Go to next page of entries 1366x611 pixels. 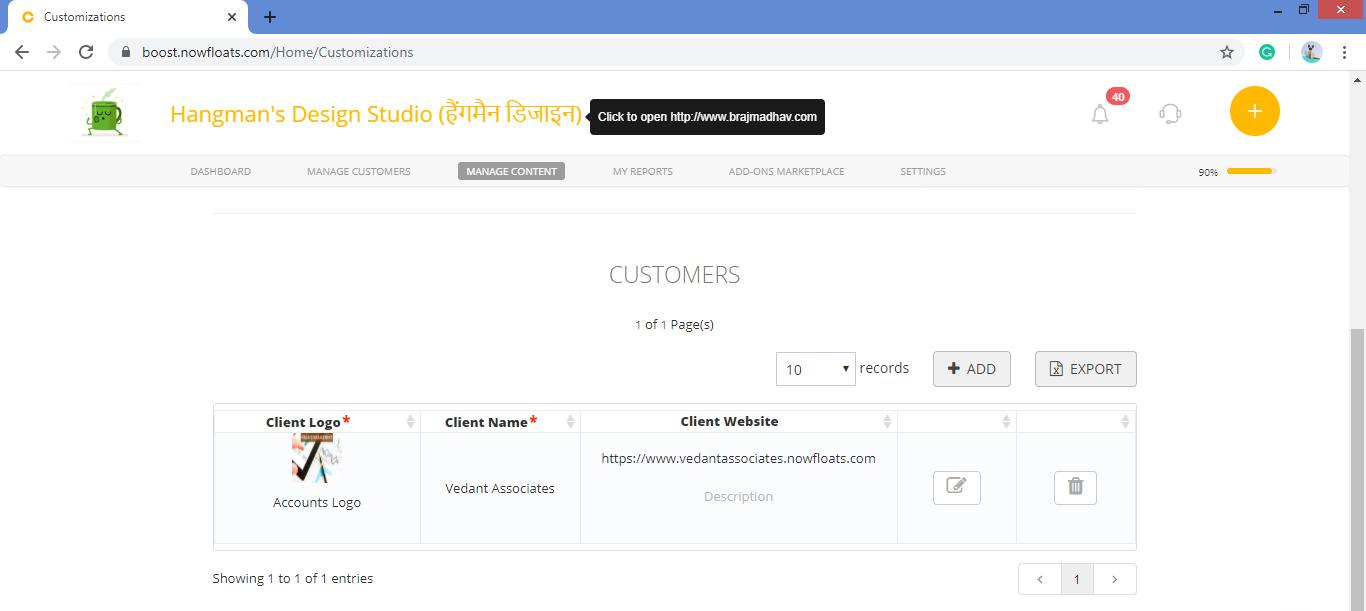[1115, 579]
